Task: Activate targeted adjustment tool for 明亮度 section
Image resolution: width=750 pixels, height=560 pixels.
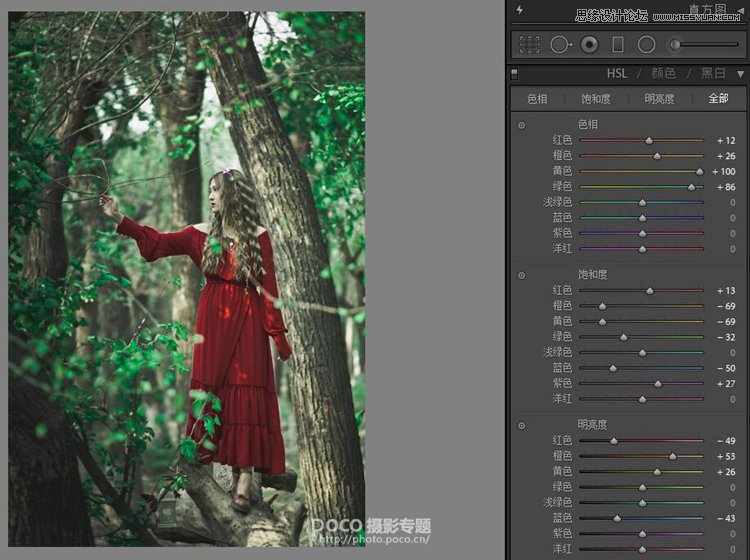Action: click(x=521, y=426)
